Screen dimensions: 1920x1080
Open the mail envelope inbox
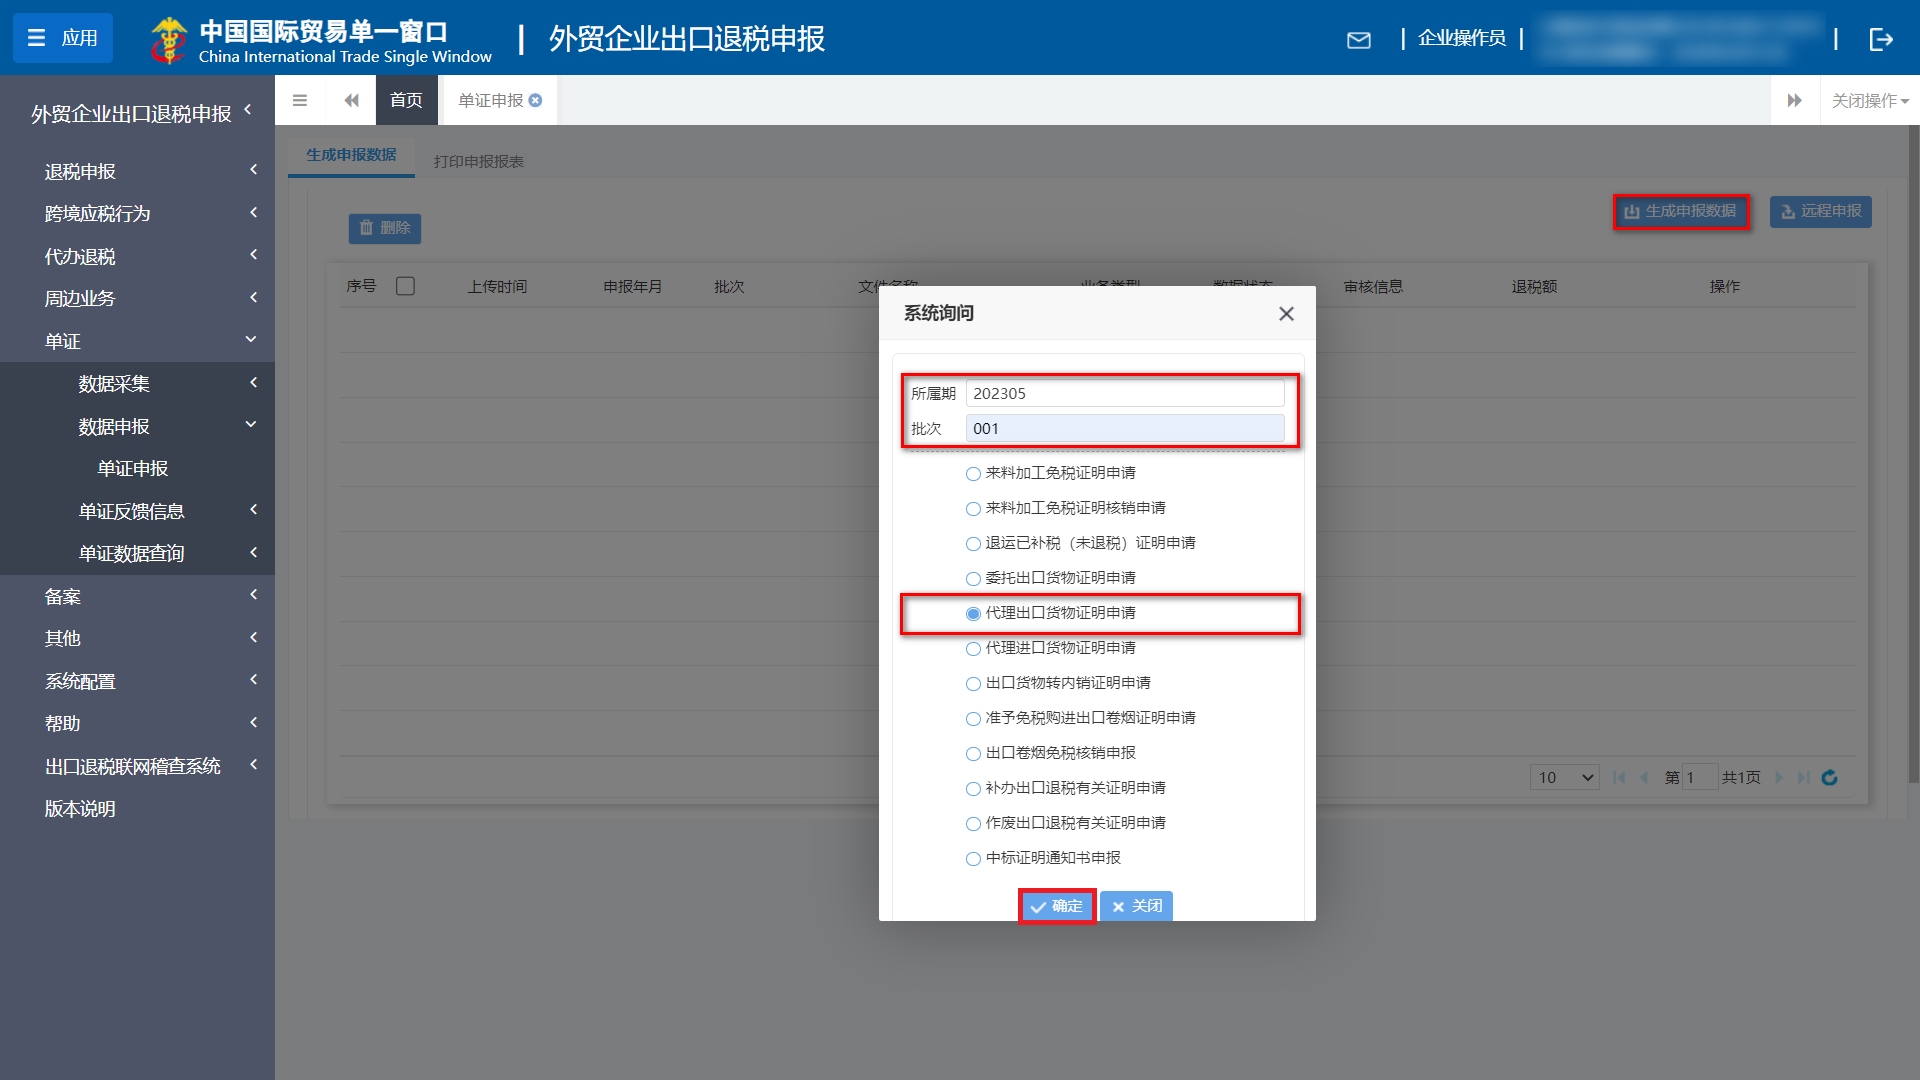pos(1359,40)
